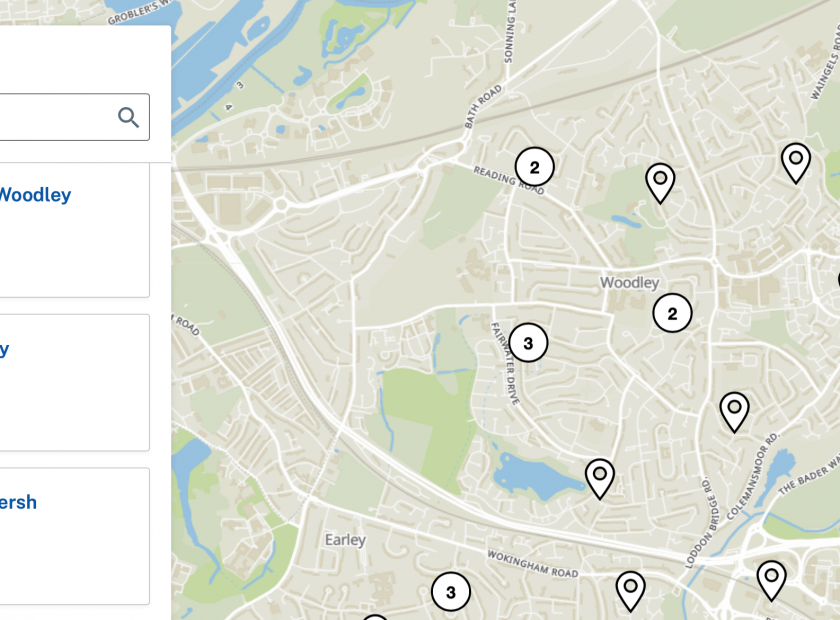840x620 pixels.
Task: Click the "2" cluster marker in central Woodley
Action: point(671,313)
